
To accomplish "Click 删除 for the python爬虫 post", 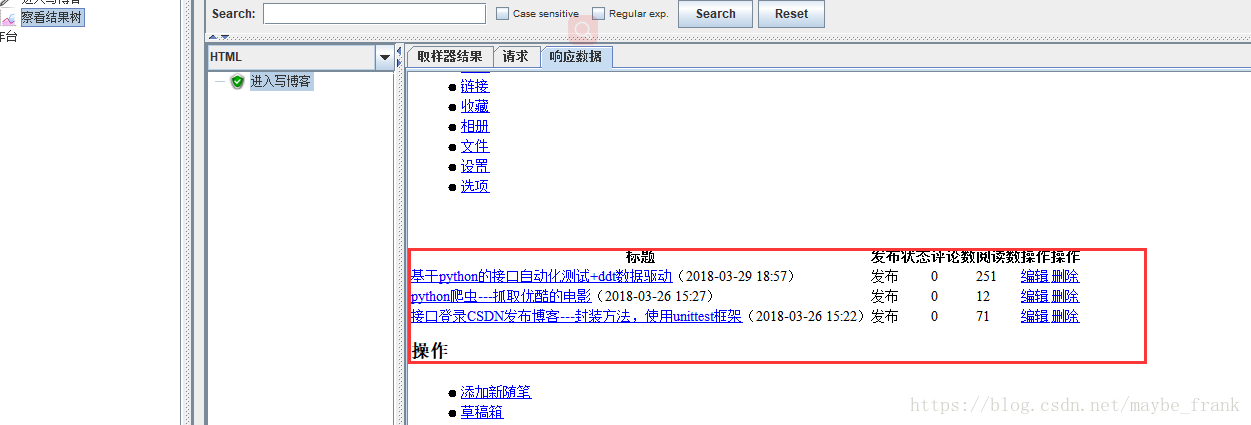I will click(1066, 296).
